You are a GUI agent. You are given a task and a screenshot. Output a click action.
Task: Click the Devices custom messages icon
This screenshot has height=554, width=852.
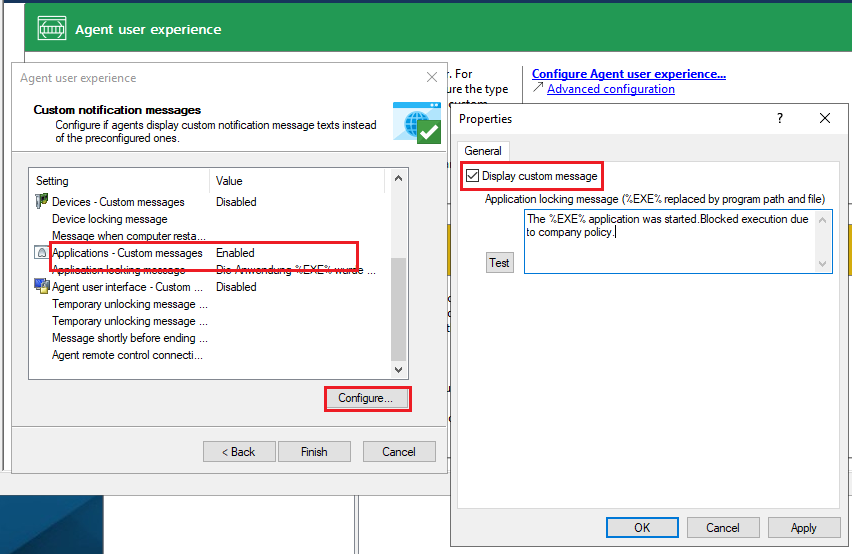click(42, 202)
